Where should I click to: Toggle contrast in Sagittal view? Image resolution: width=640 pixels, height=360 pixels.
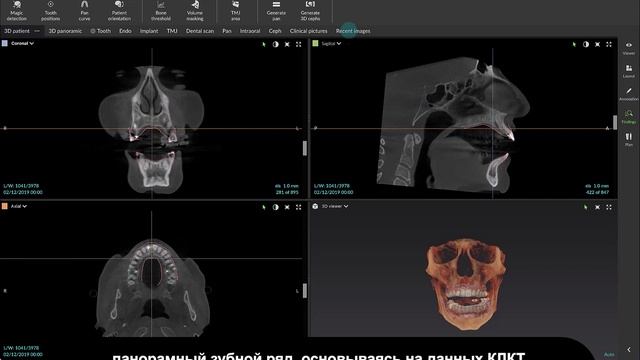586,44
